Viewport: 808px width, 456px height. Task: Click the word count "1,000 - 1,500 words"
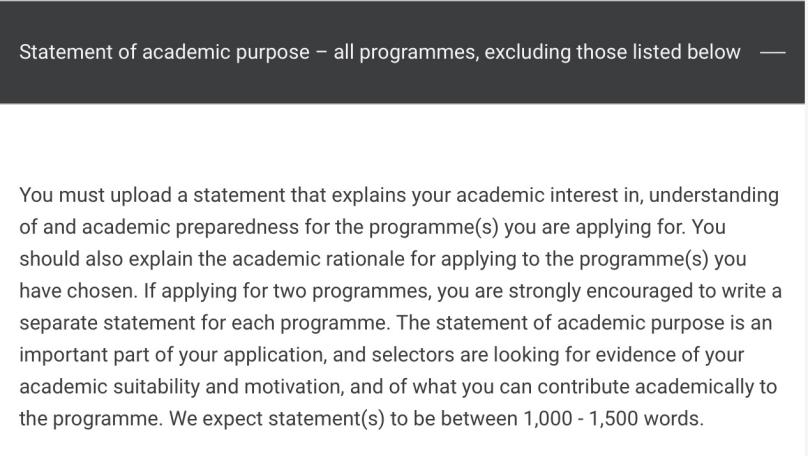613,419
